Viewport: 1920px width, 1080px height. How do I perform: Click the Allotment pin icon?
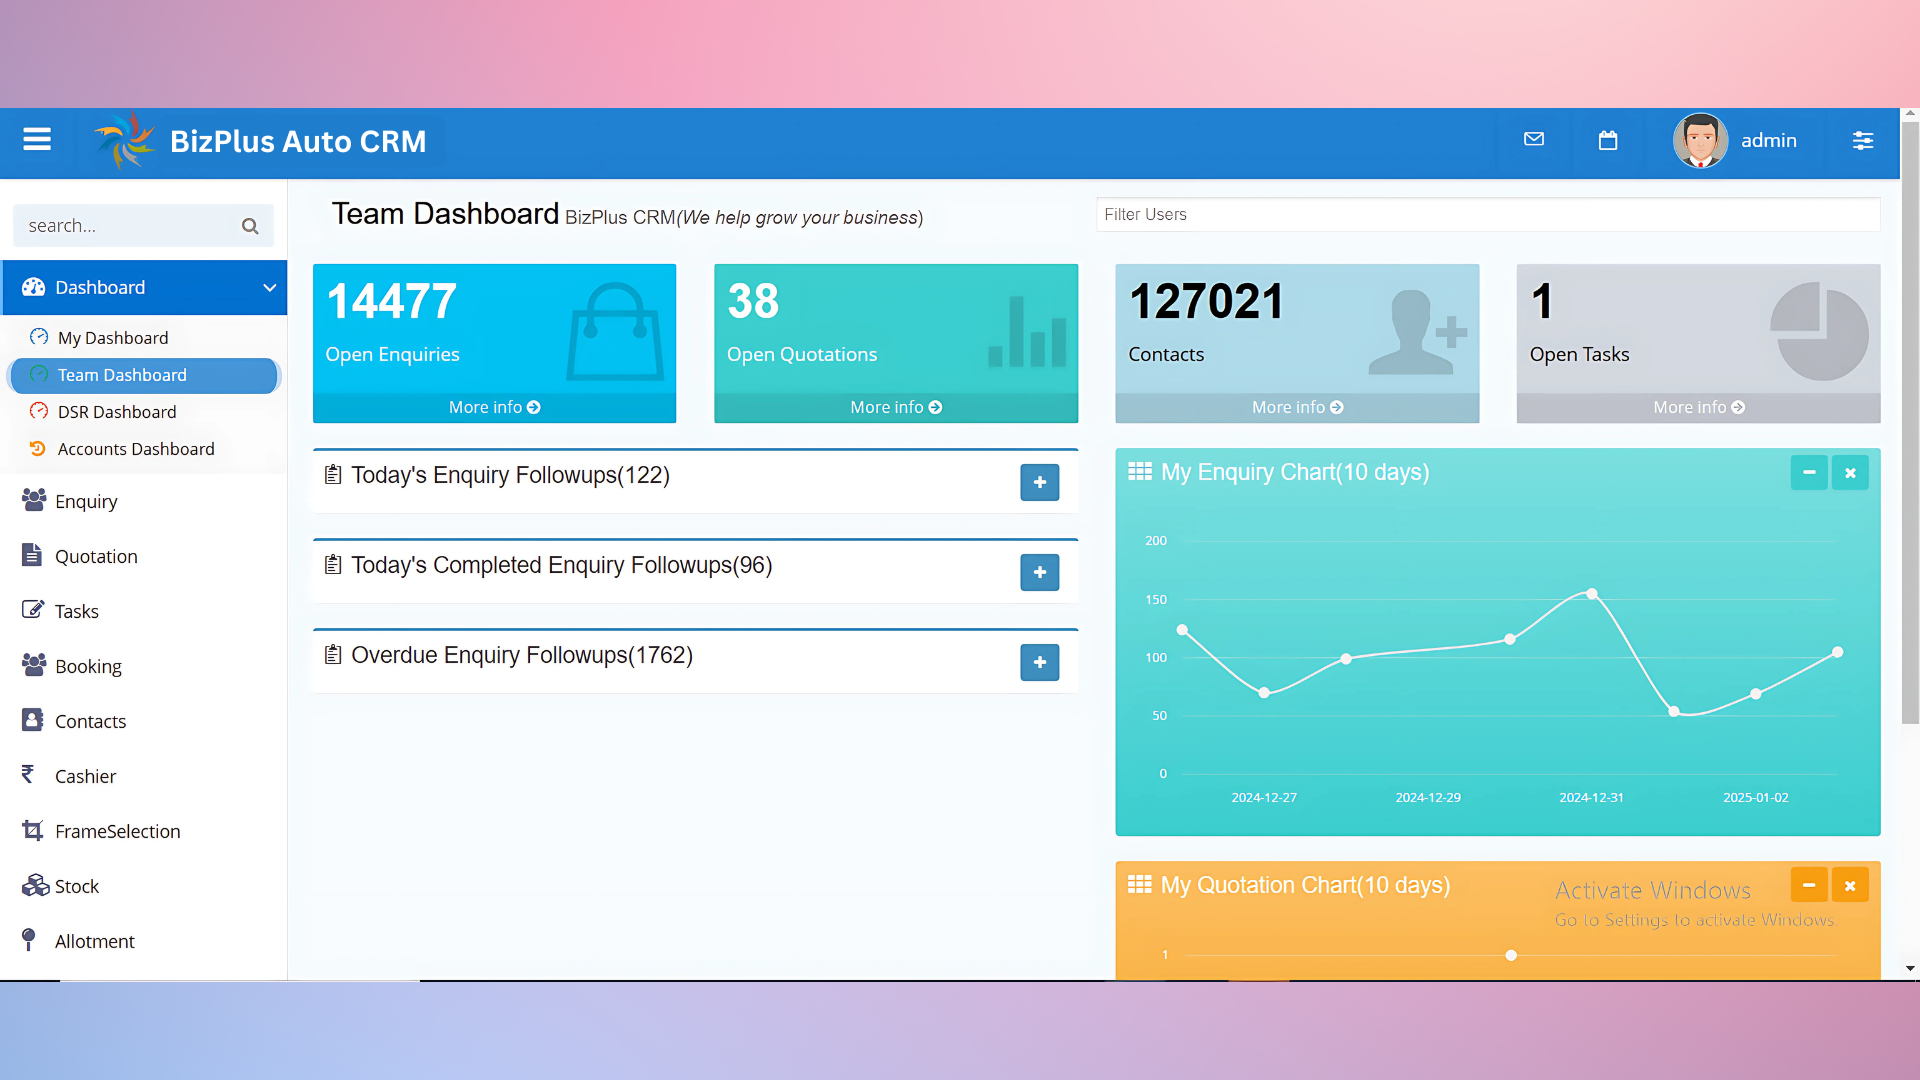point(29,939)
